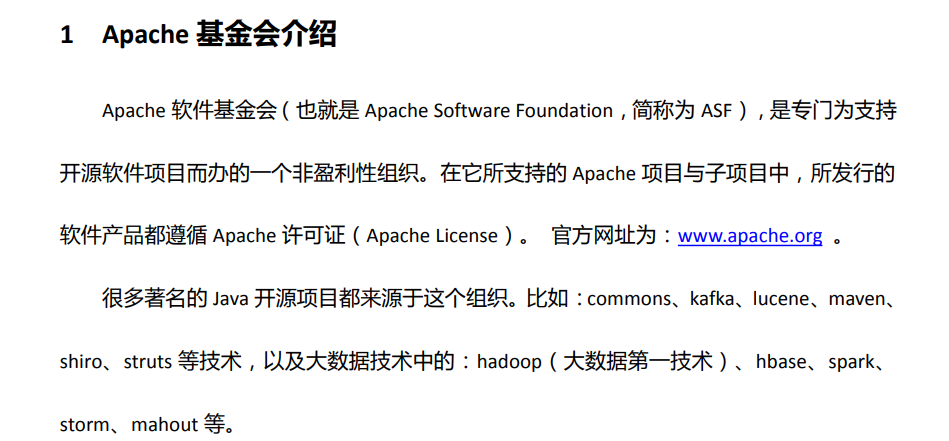The image size is (949, 441).
Task: Click the word "storm"
Action: coord(85,425)
